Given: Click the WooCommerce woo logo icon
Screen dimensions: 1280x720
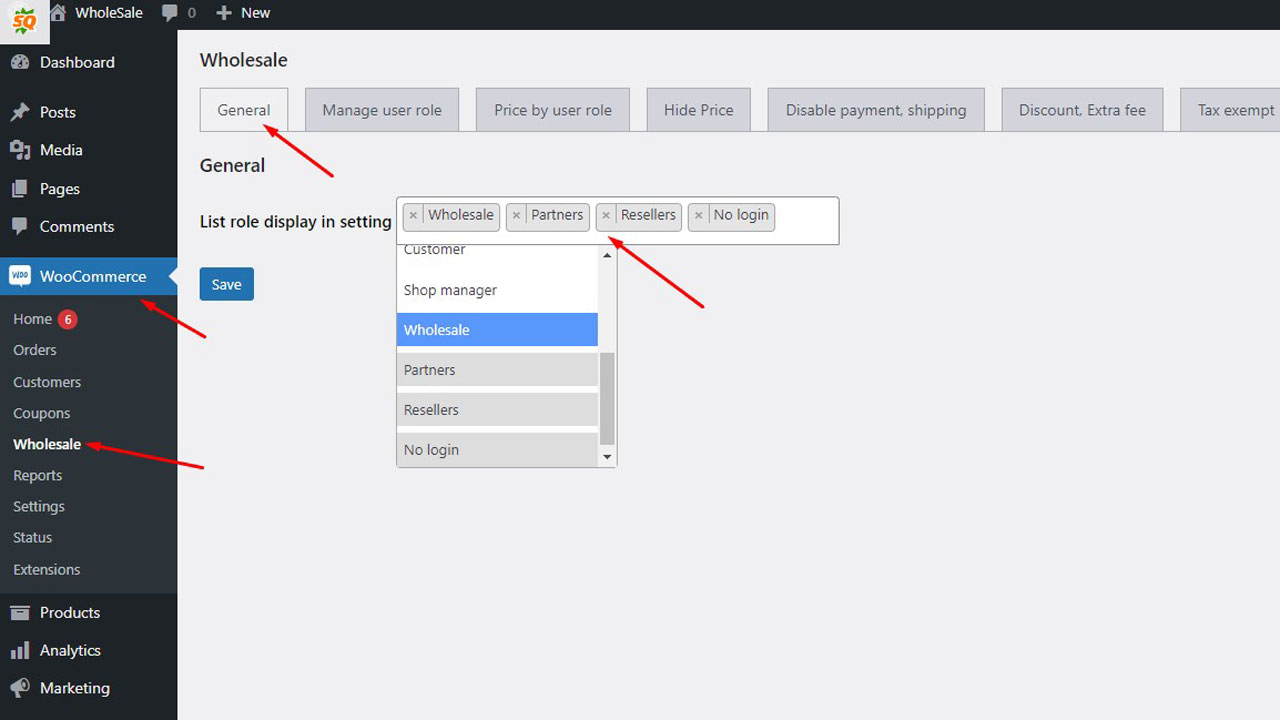Looking at the screenshot, I should [x=20, y=276].
